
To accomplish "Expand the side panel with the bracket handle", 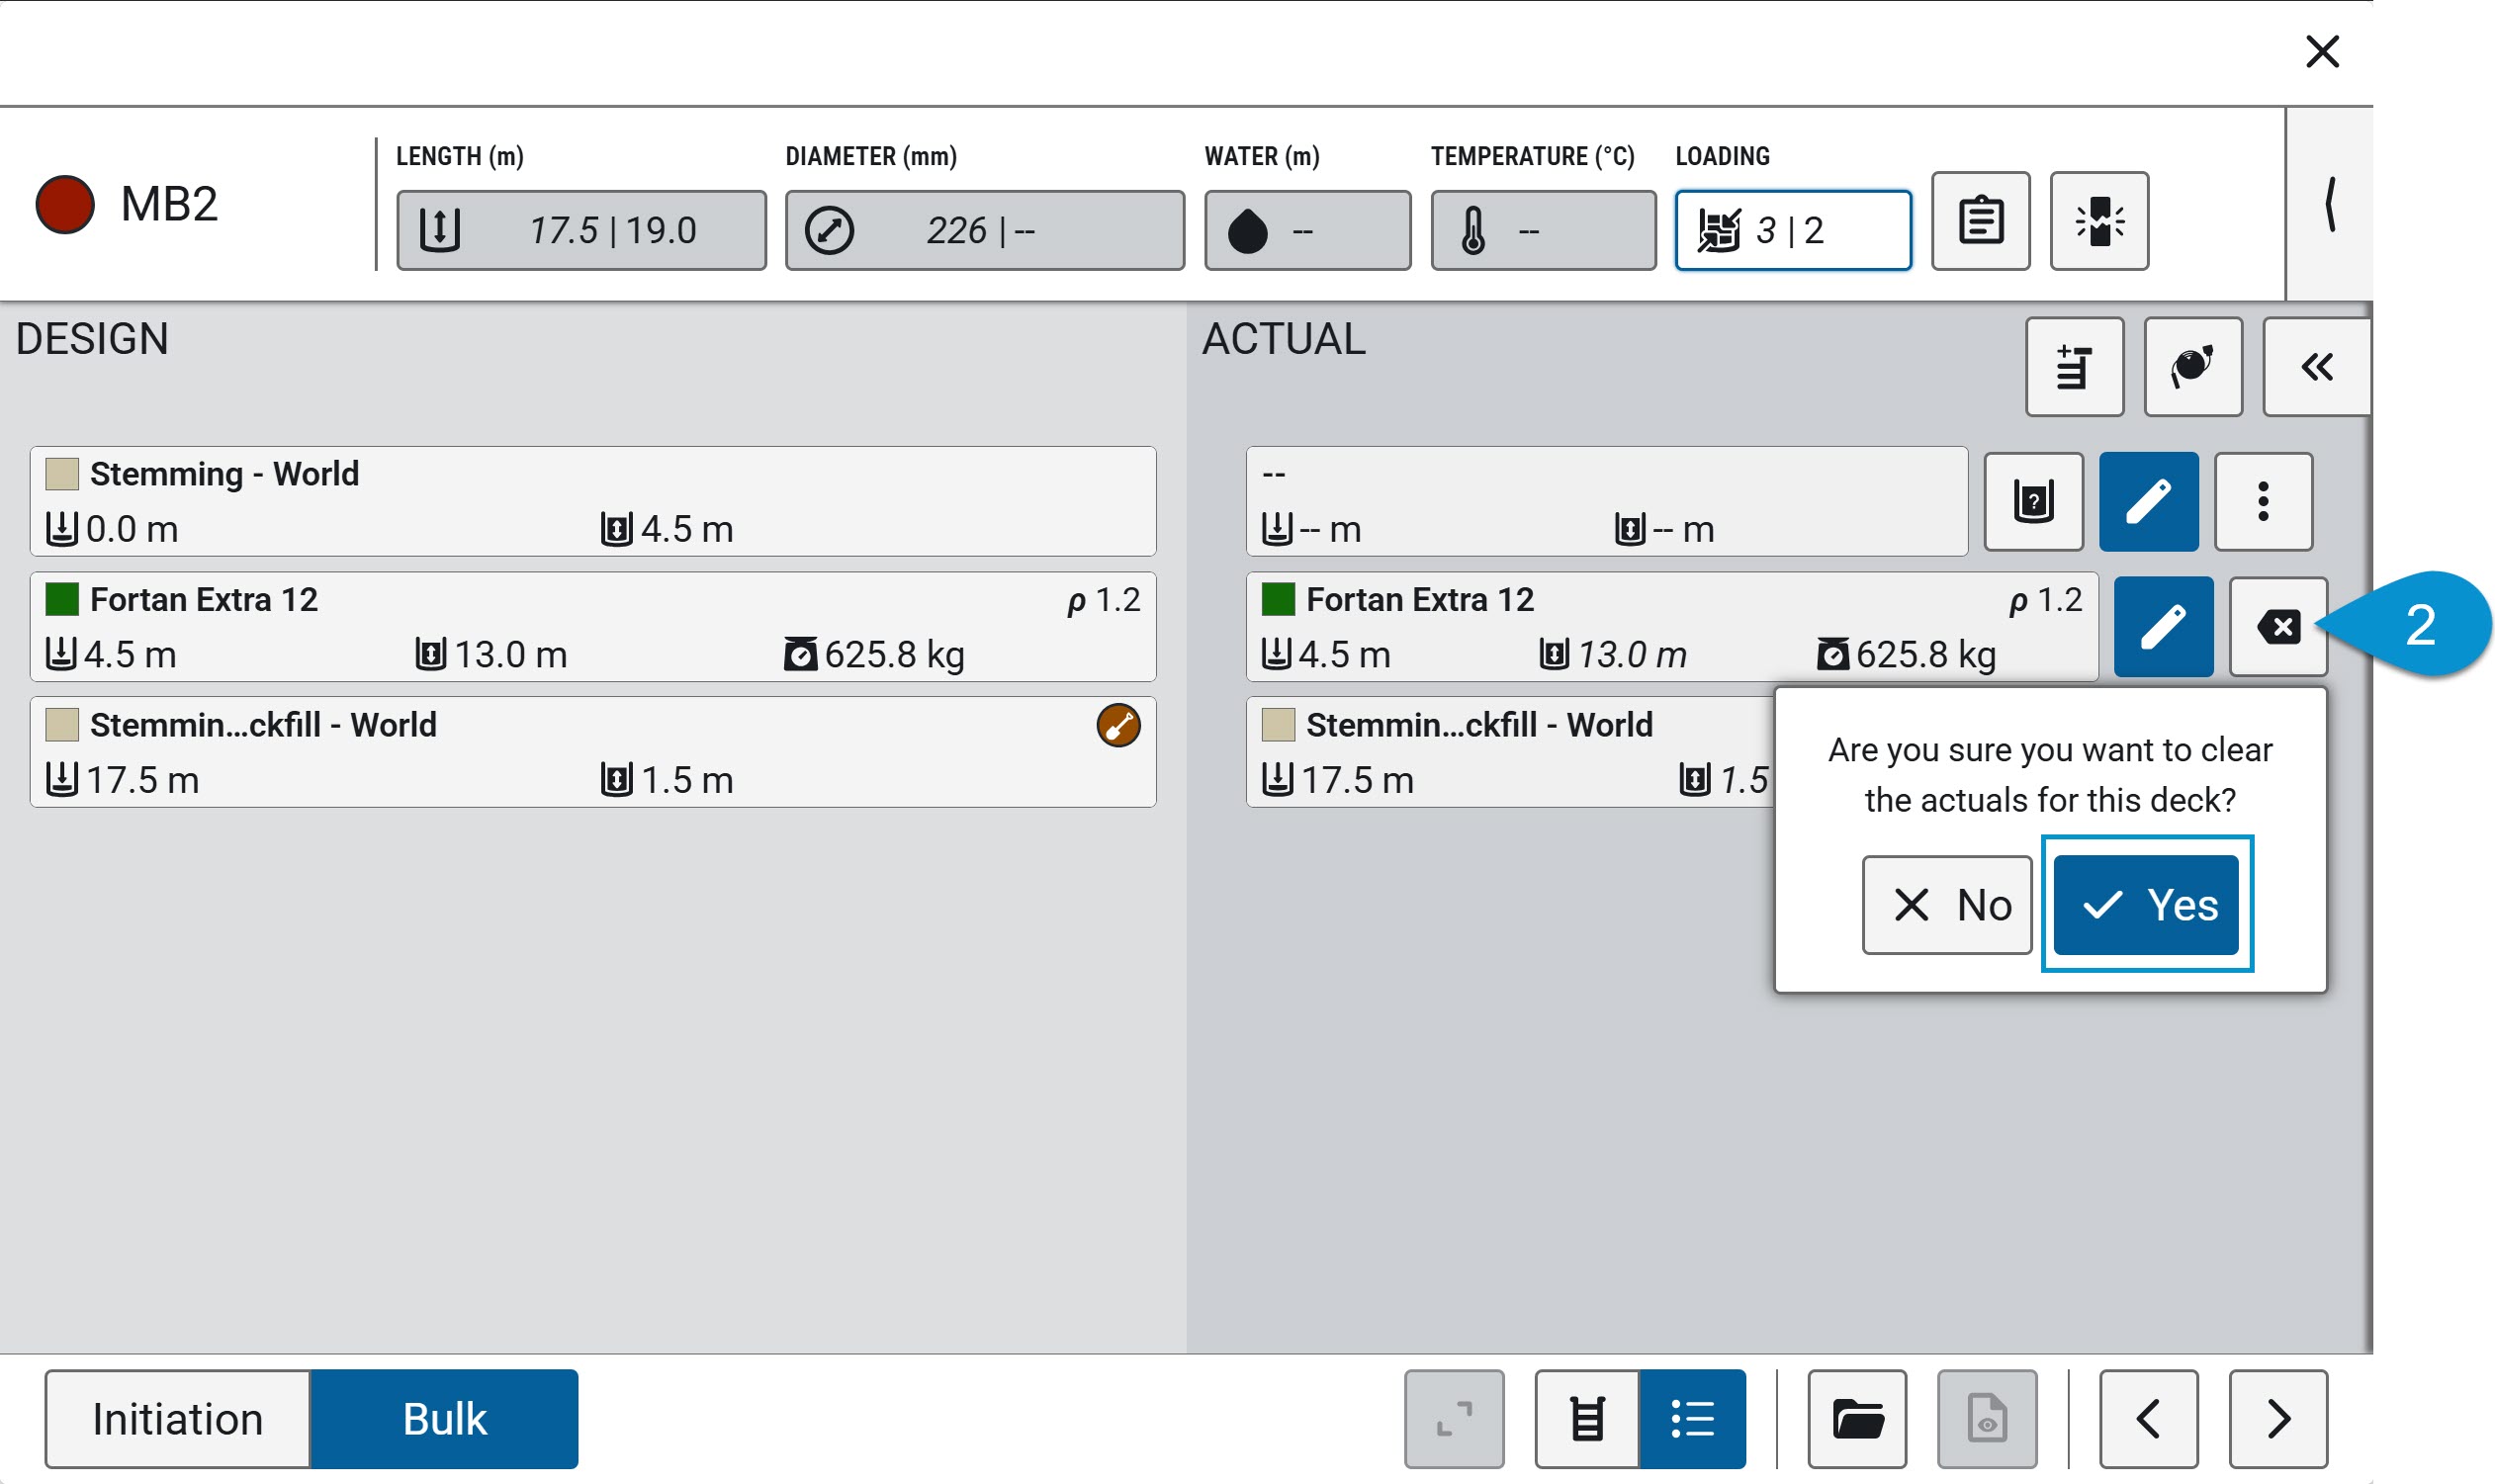I will pyautogui.click(x=2329, y=204).
